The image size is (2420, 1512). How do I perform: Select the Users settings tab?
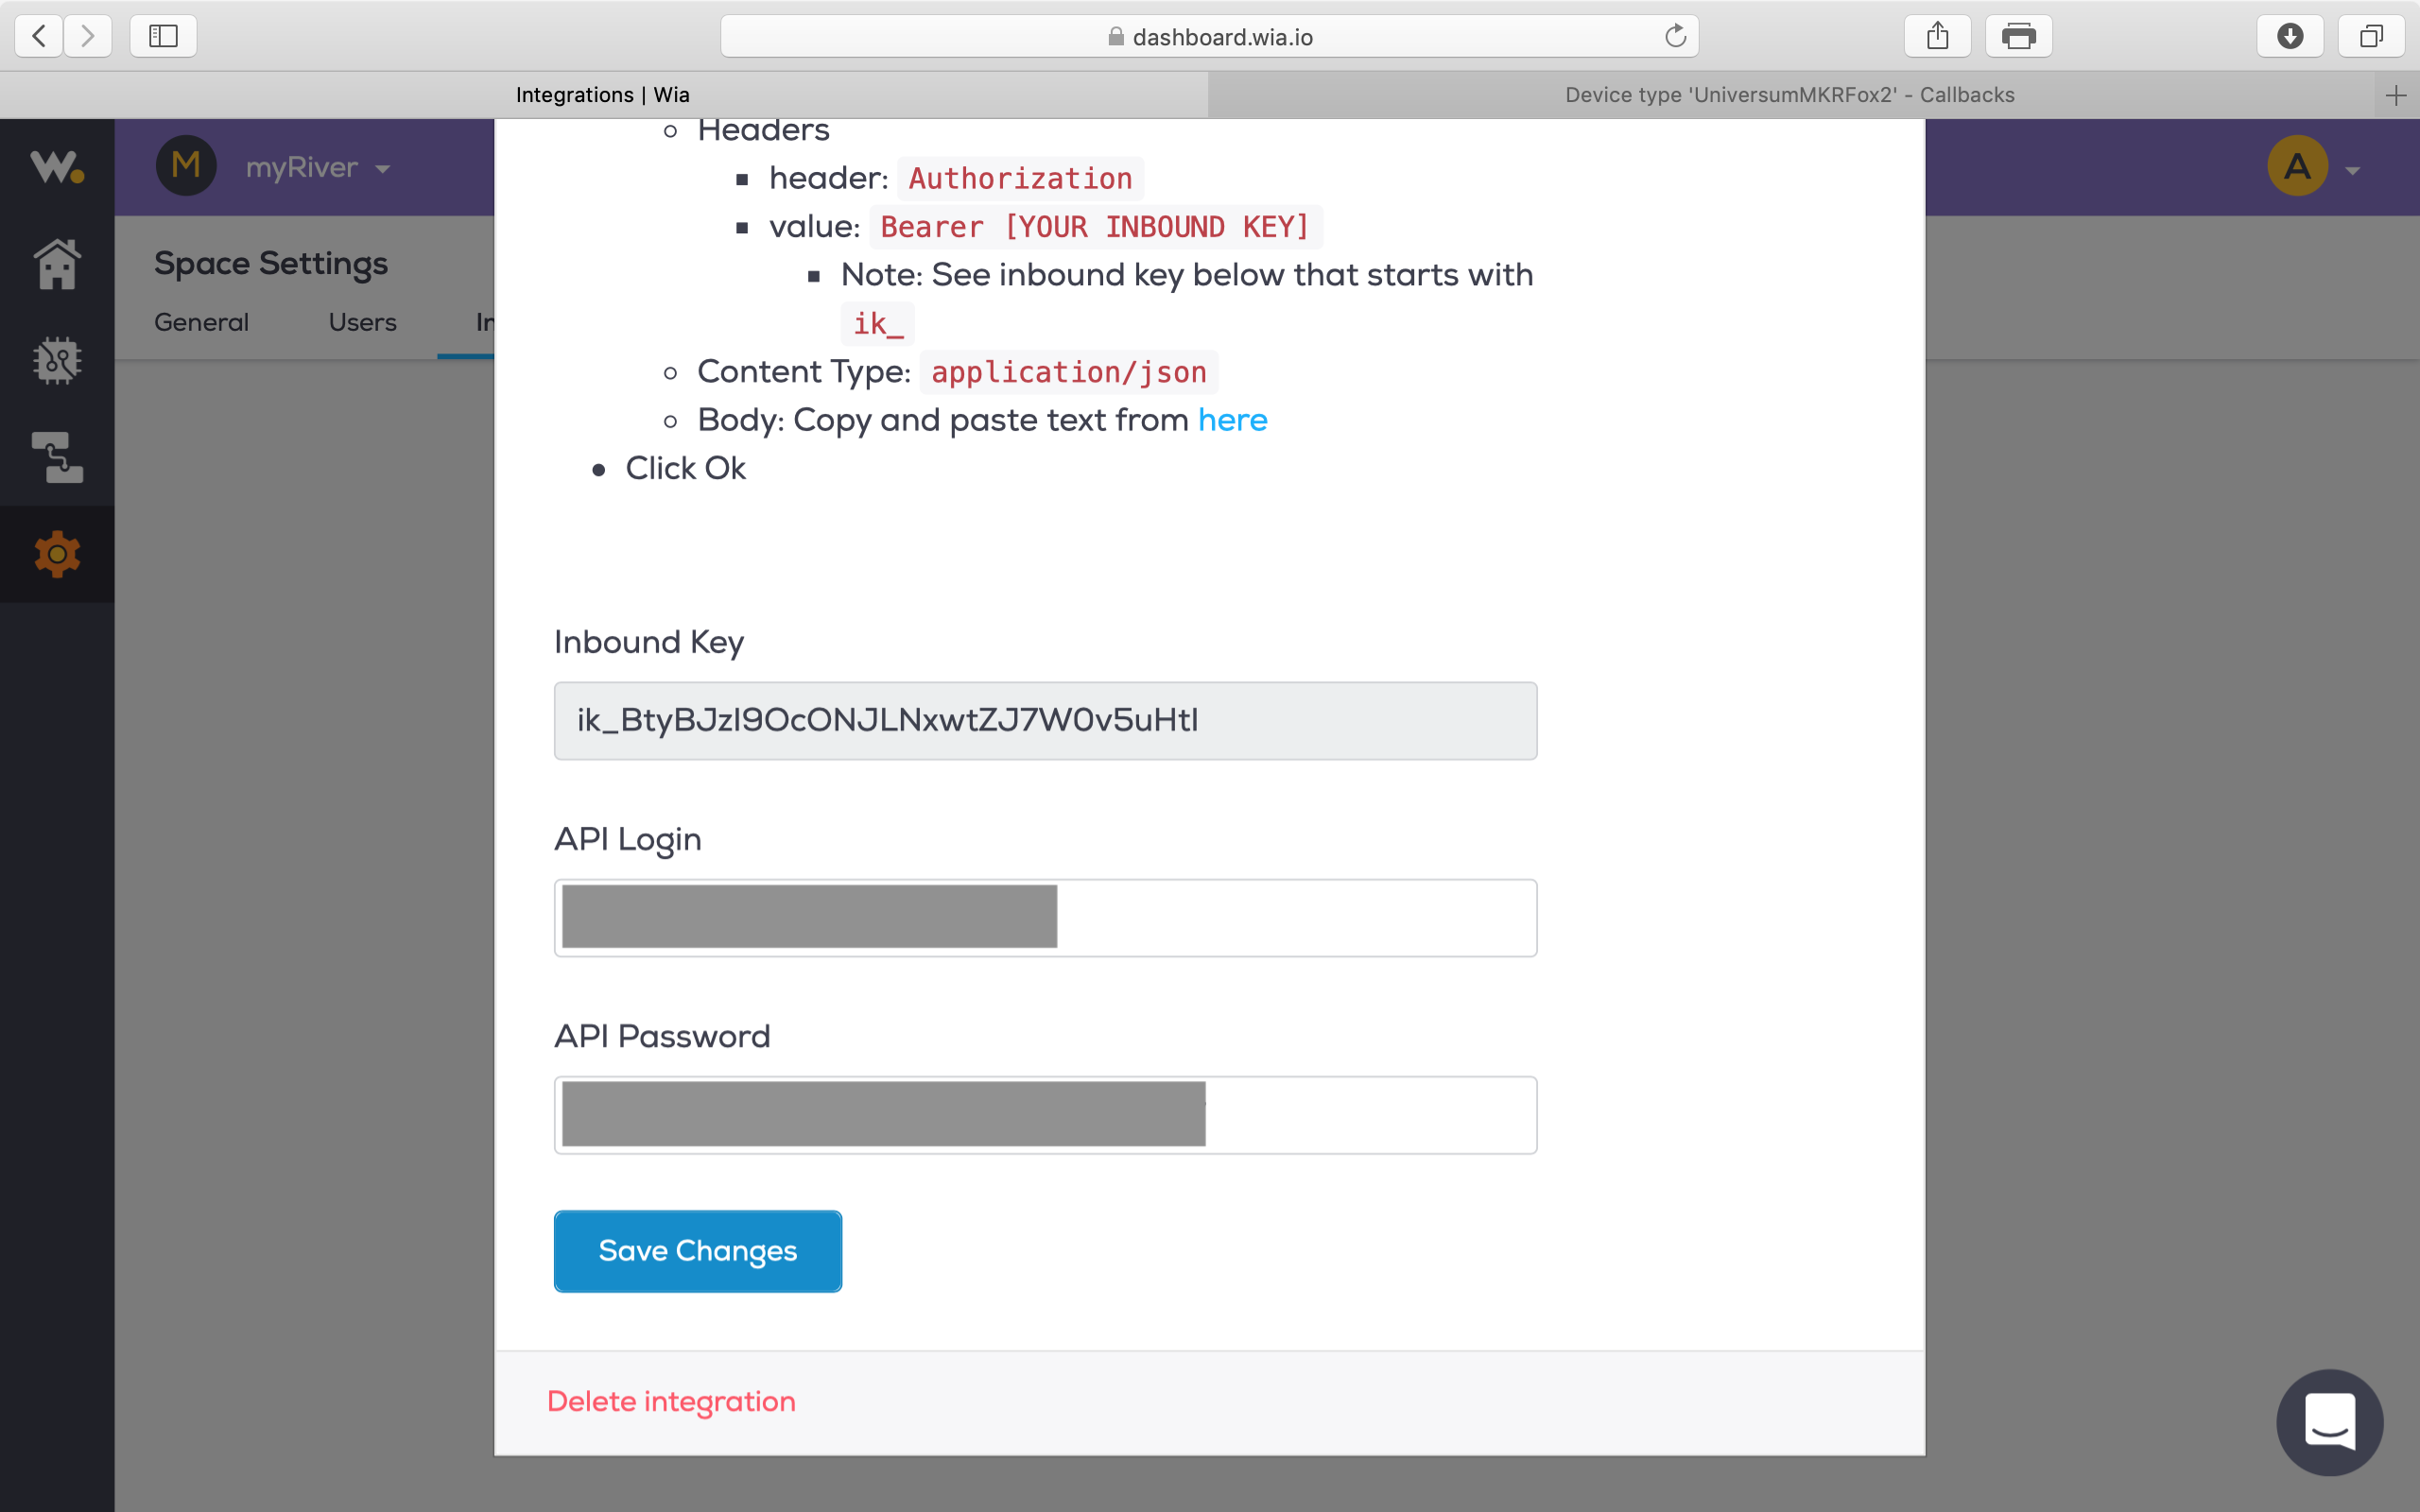tap(362, 322)
